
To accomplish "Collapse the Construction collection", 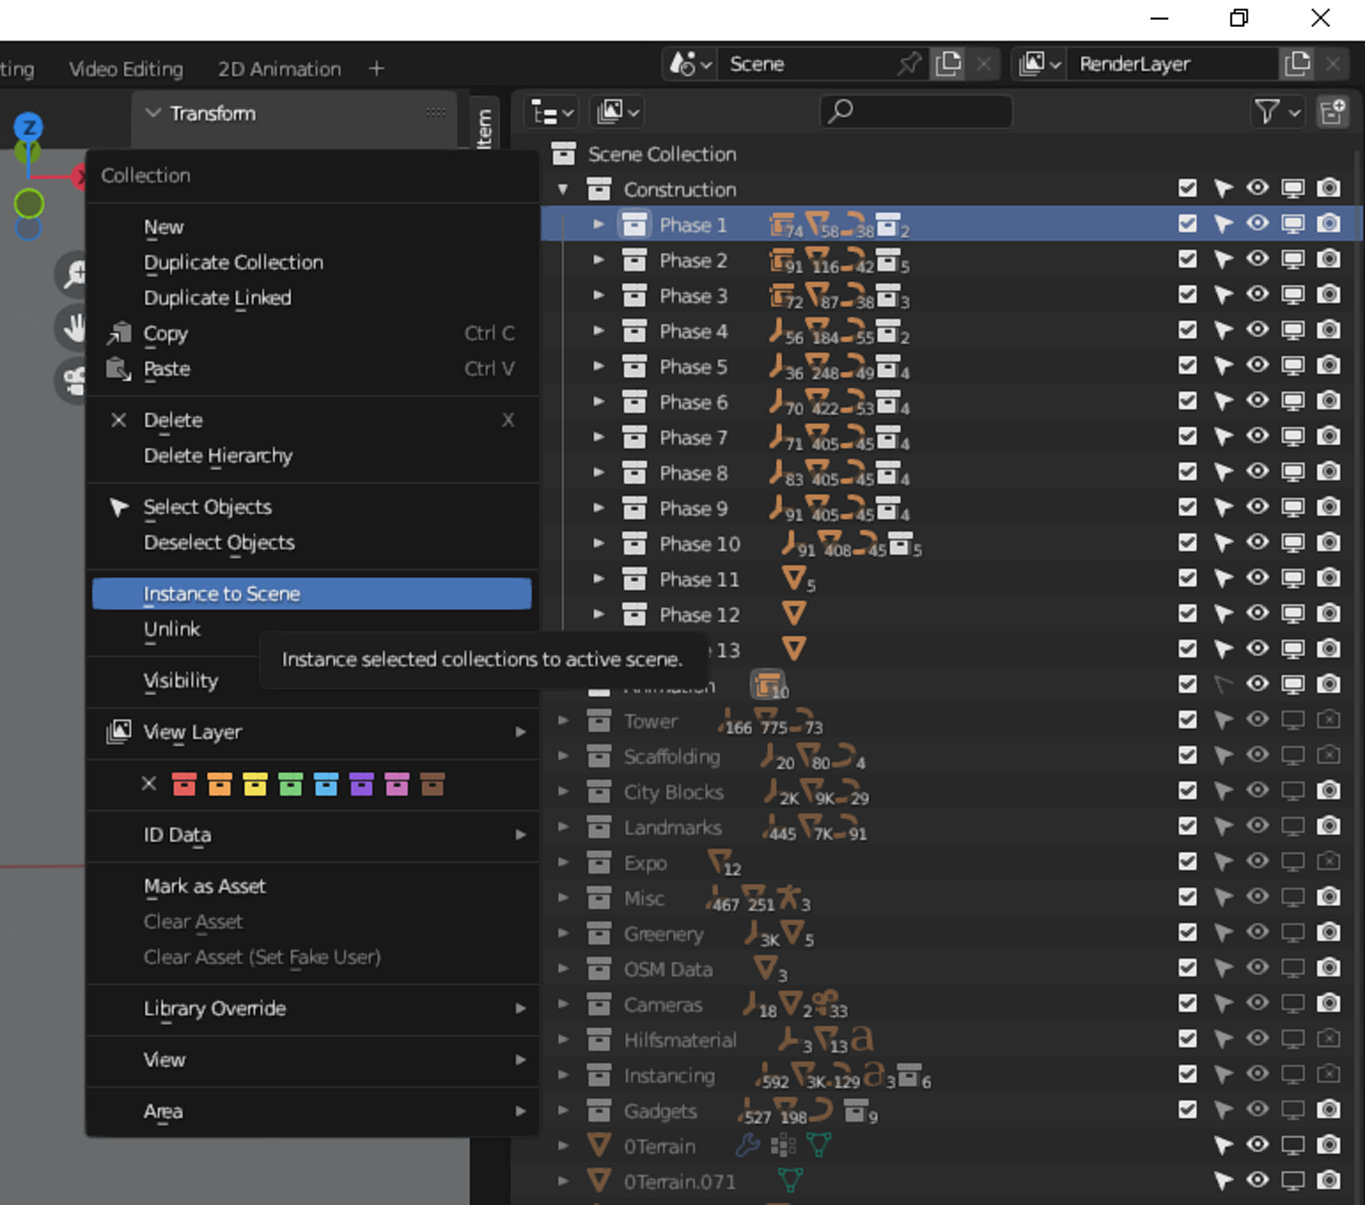I will click(563, 189).
